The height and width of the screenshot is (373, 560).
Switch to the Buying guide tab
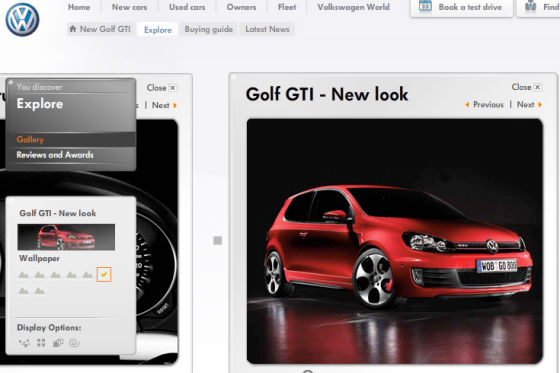[x=209, y=29]
